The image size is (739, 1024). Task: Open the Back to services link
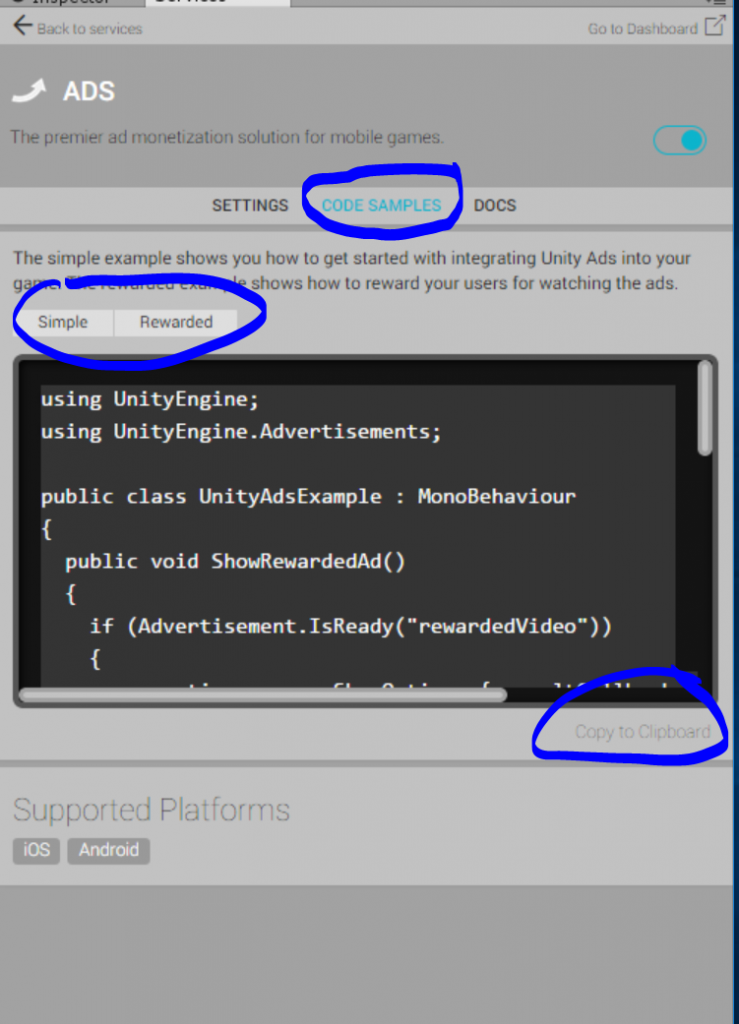(x=89, y=29)
